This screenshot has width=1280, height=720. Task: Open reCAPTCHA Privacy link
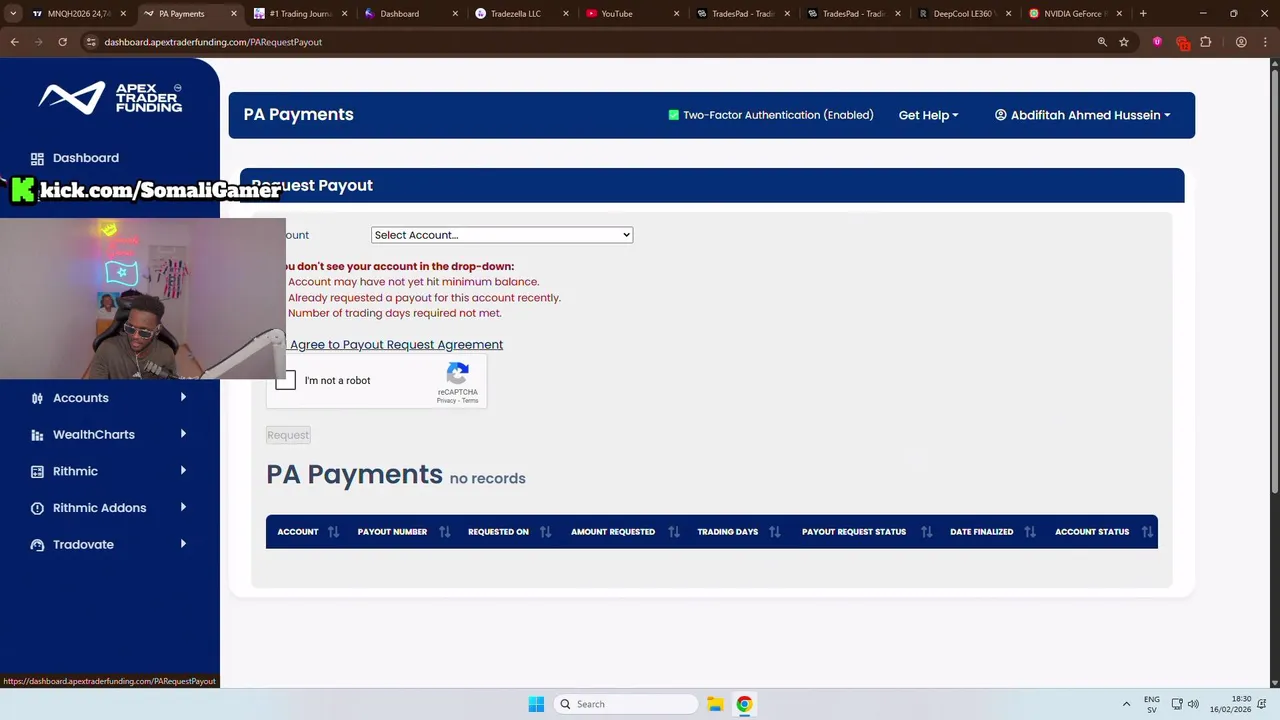pyautogui.click(x=446, y=401)
